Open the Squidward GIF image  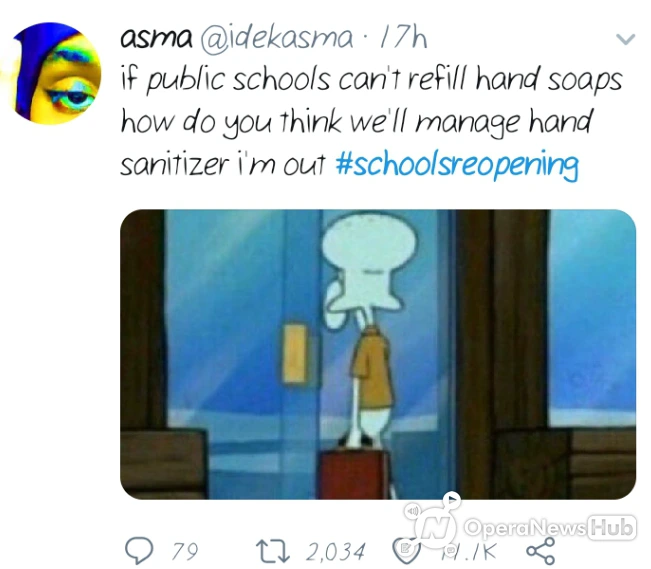coord(378,354)
